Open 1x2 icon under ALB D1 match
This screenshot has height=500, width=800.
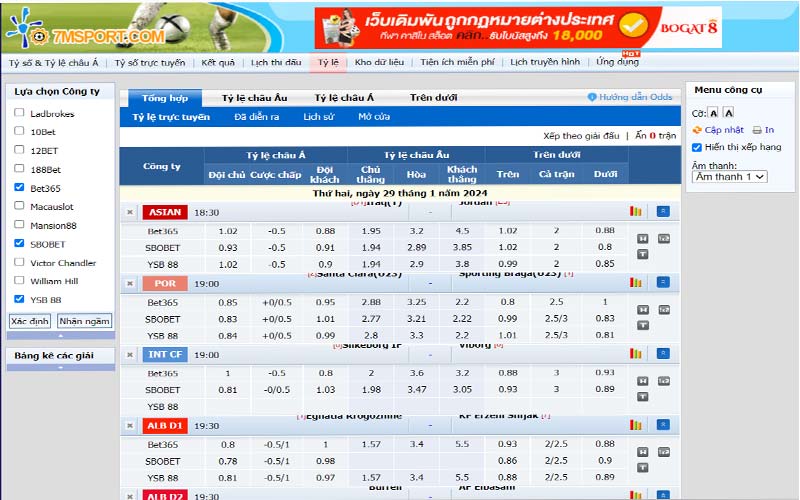[x=664, y=452]
